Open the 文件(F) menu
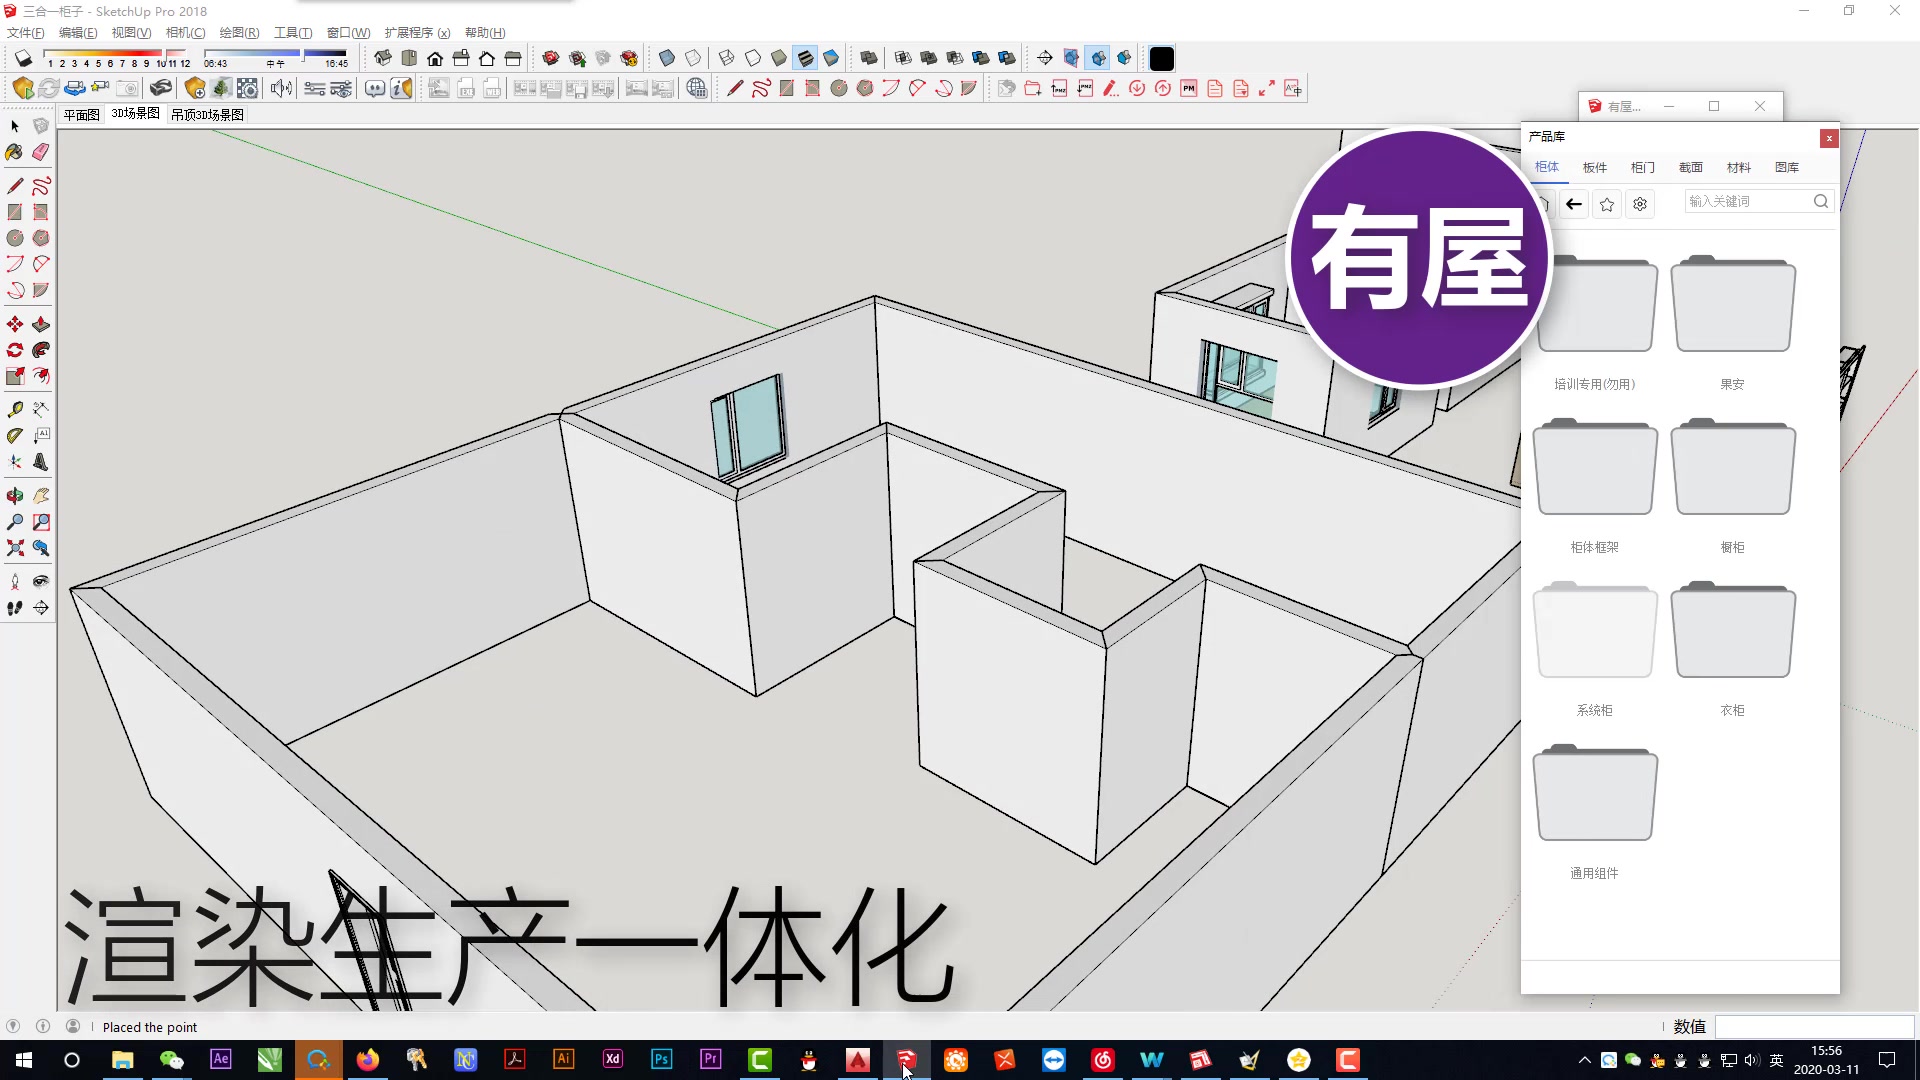The width and height of the screenshot is (1920, 1080). tap(26, 33)
